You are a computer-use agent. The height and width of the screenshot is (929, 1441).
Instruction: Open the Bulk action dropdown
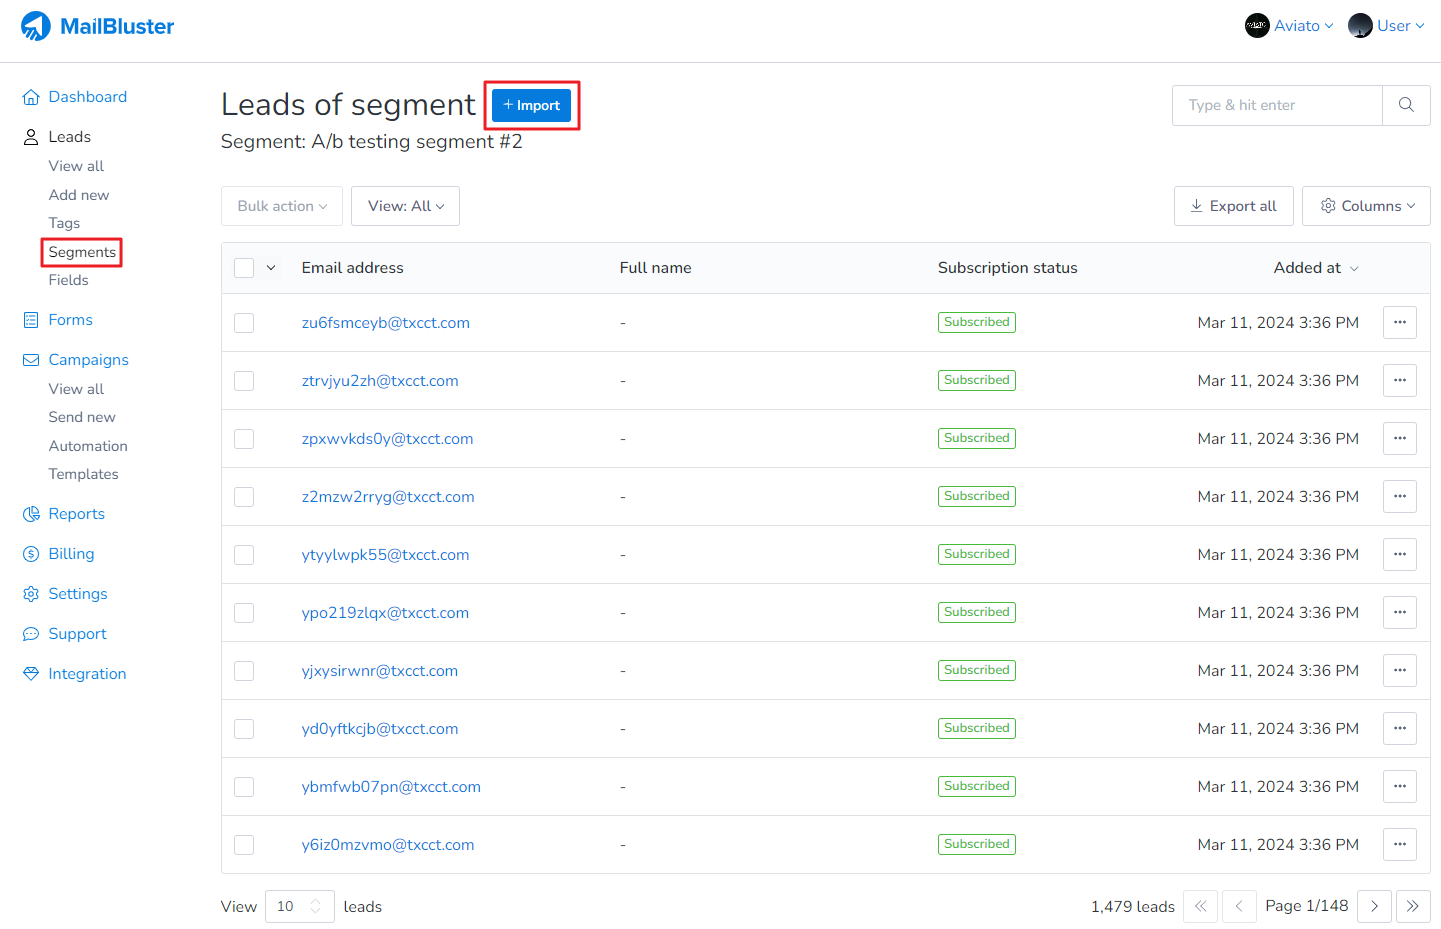click(282, 206)
